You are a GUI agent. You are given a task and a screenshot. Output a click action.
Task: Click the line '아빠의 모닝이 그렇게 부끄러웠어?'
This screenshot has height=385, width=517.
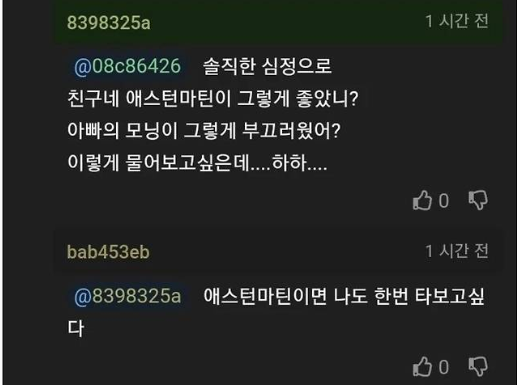pyautogui.click(x=204, y=130)
